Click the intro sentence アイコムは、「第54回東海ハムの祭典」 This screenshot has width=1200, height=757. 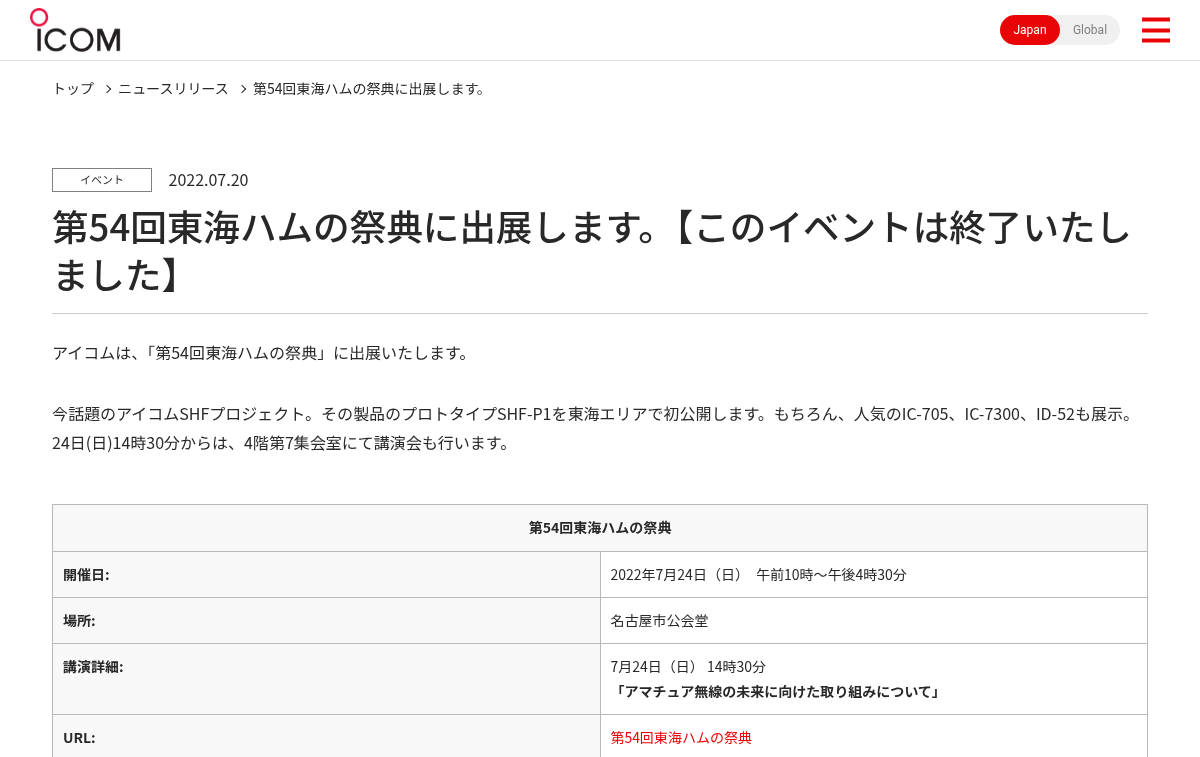click(x=261, y=353)
